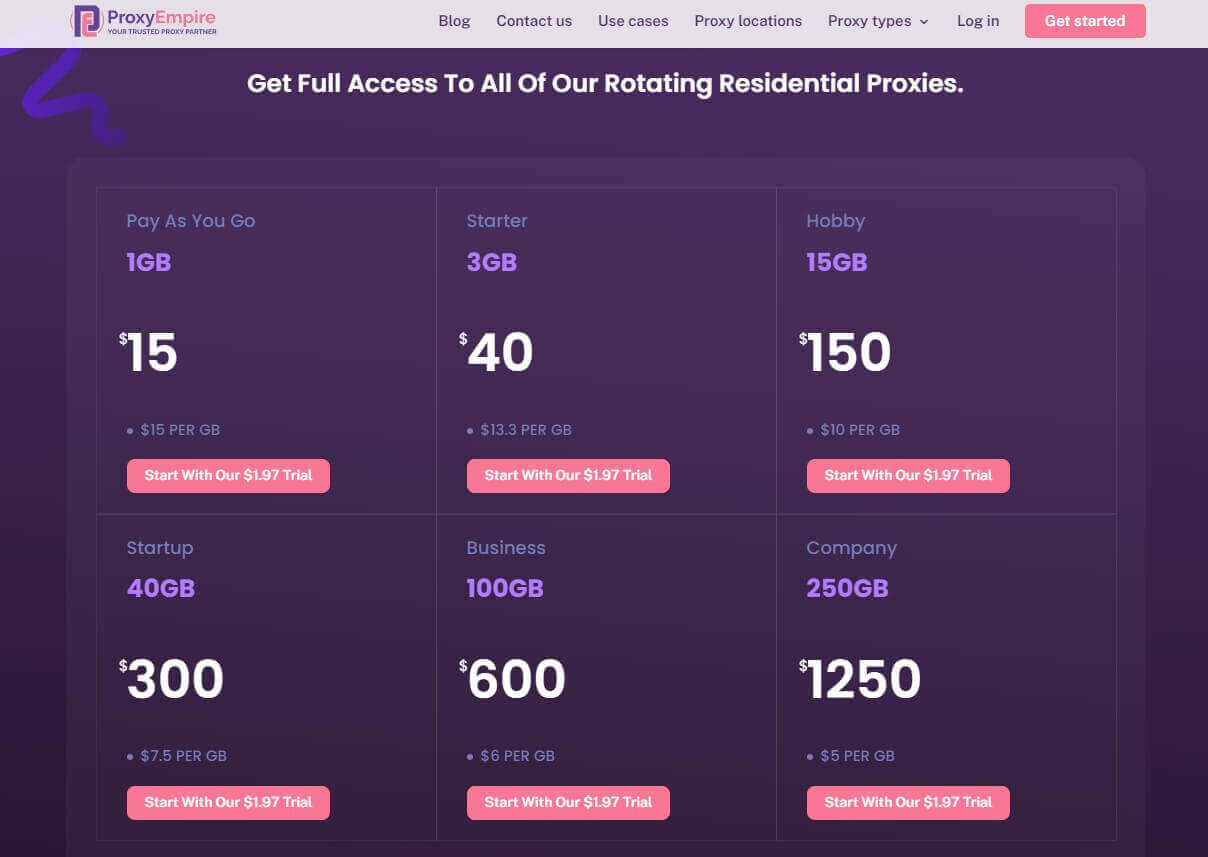
Task: Open the Use cases page
Action: pos(633,21)
